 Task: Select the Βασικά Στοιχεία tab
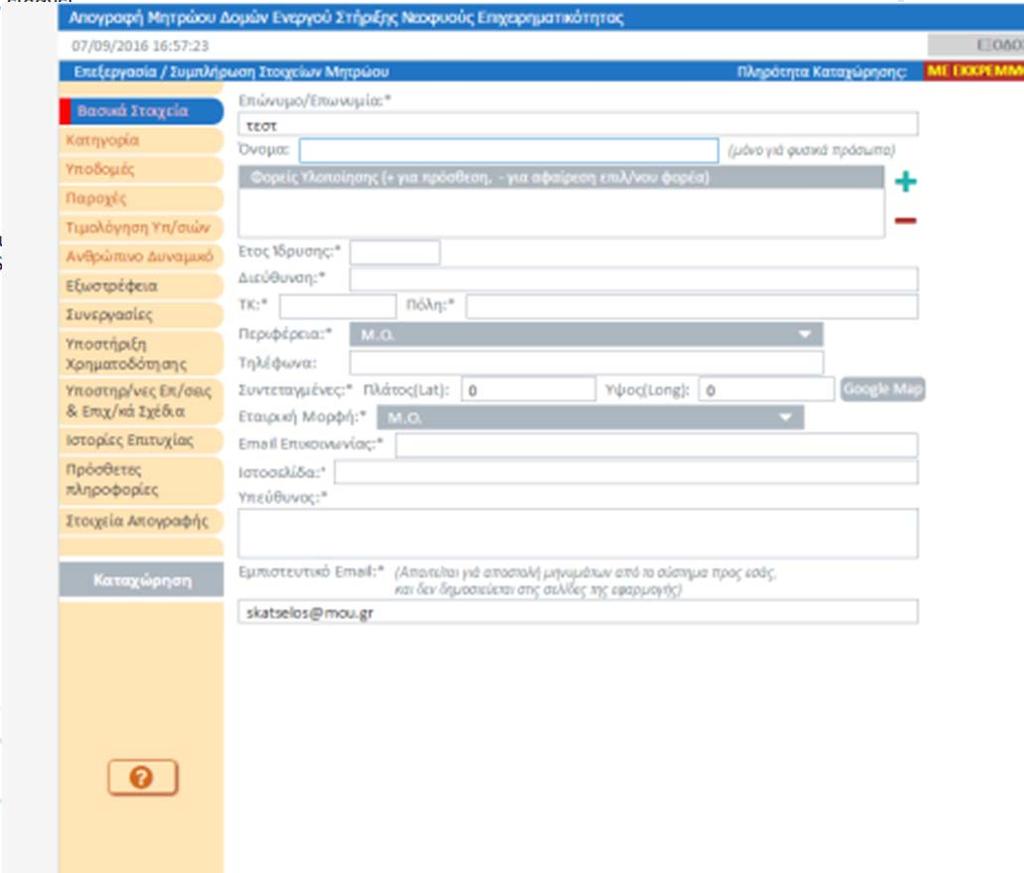[141, 111]
